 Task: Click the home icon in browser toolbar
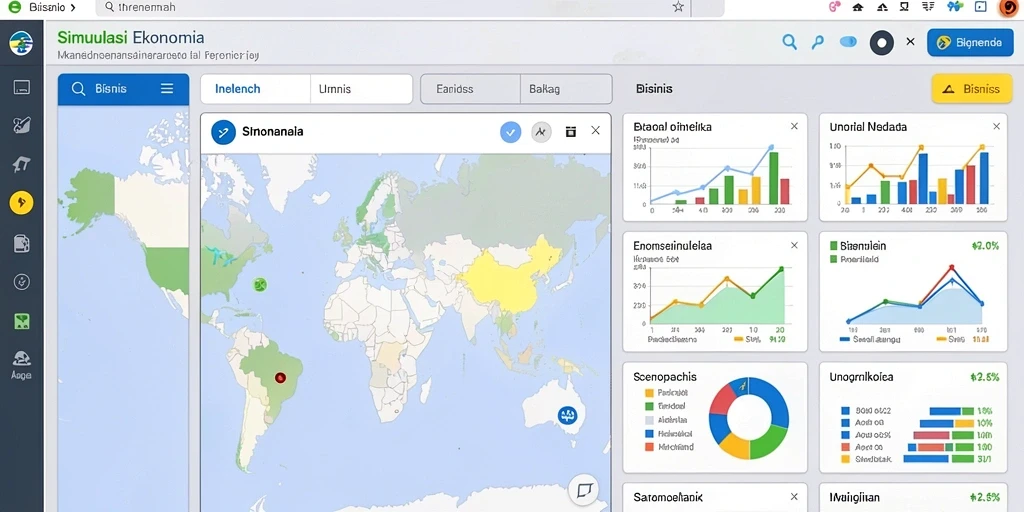(858, 7)
